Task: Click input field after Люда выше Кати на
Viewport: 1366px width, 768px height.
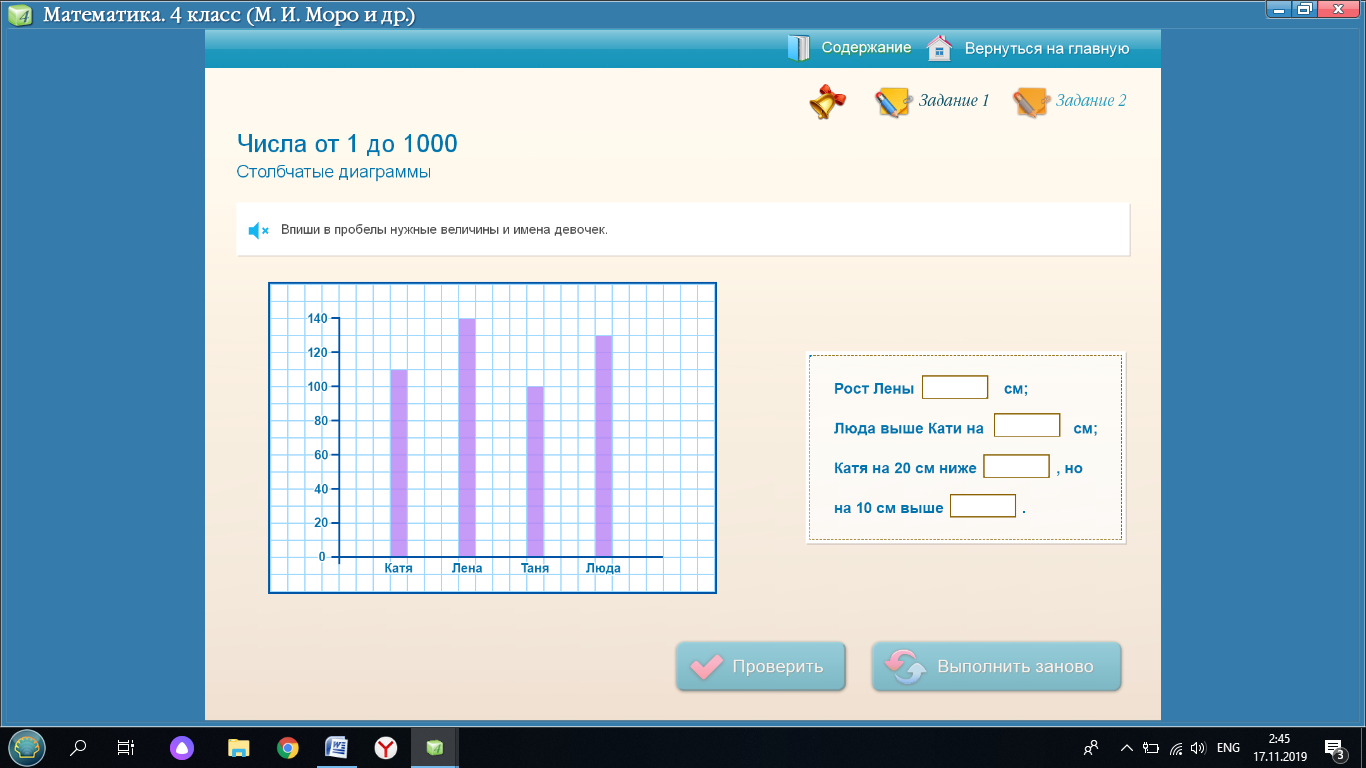Action: 1026,427
